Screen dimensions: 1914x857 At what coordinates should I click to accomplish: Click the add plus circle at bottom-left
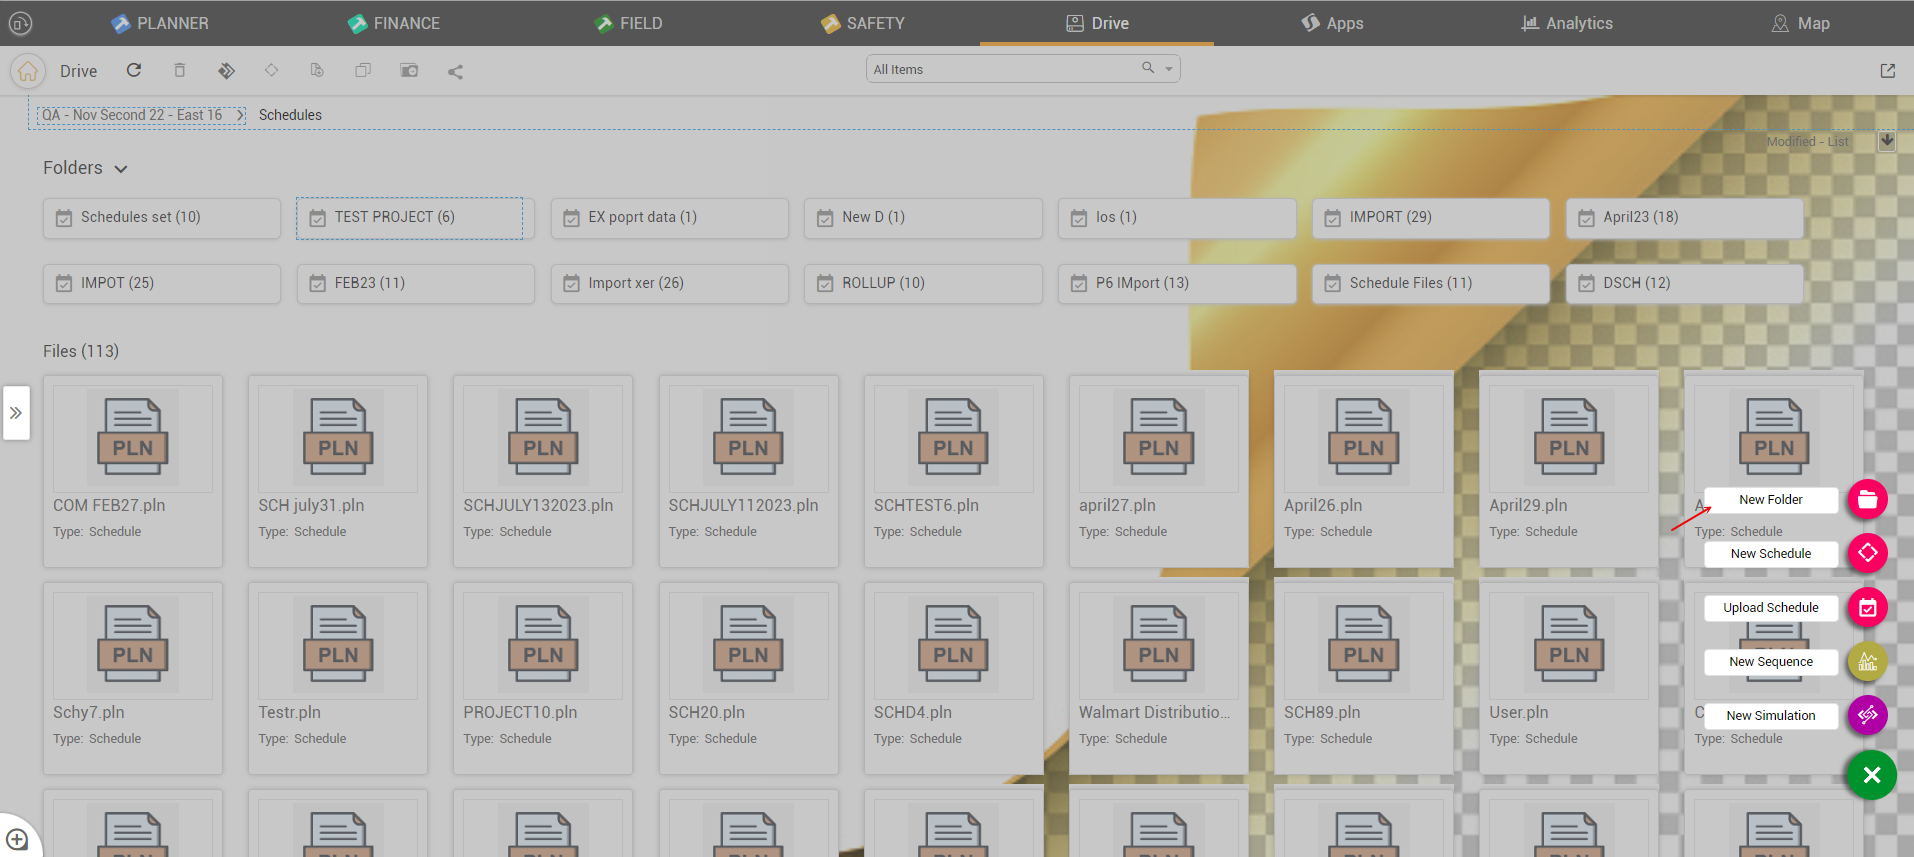(x=17, y=839)
